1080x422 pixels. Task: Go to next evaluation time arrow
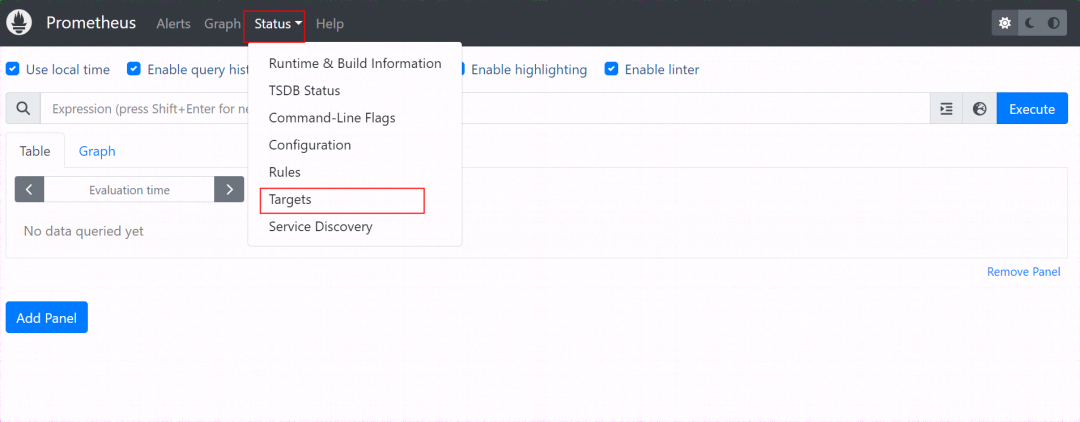point(229,189)
